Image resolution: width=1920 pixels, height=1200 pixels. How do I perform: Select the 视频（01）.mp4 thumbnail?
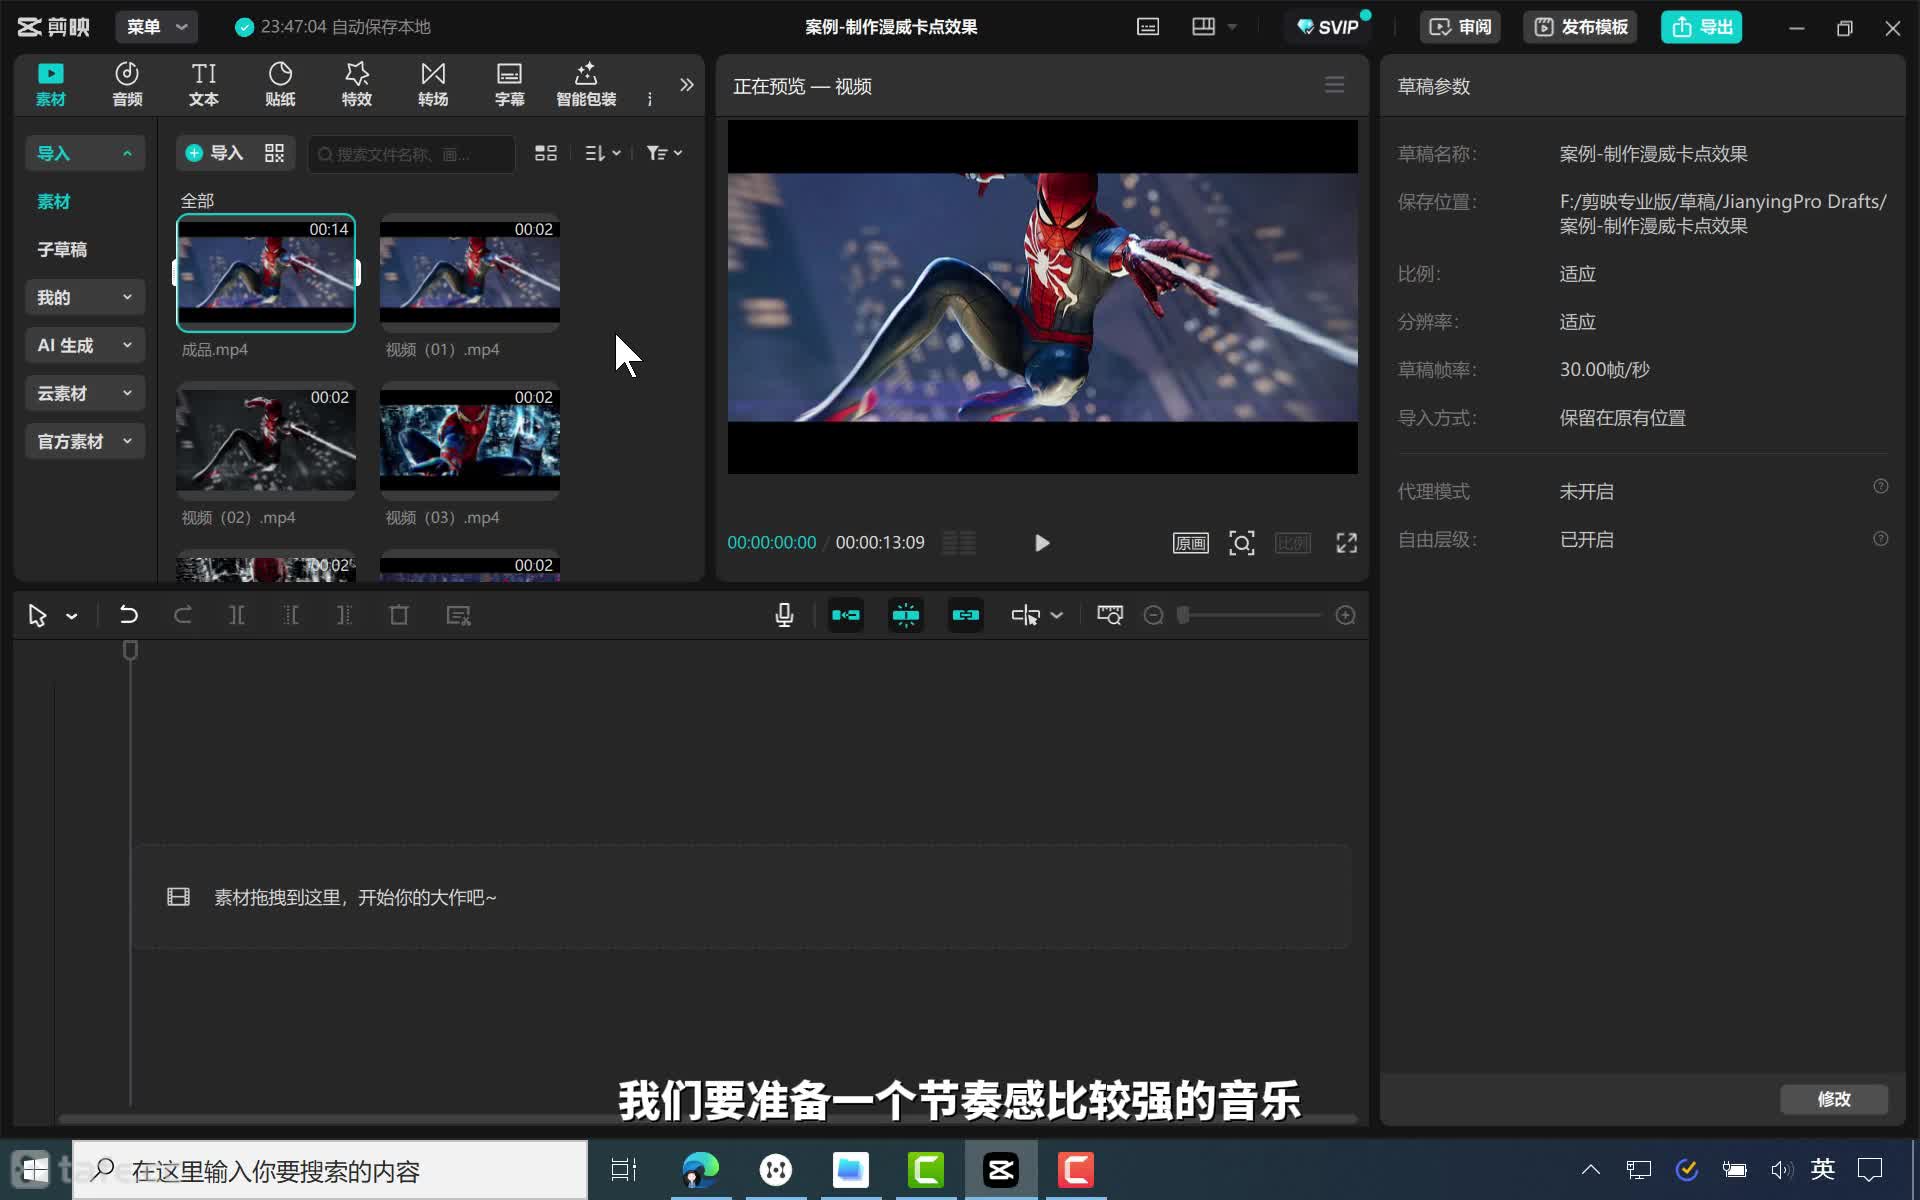click(470, 272)
